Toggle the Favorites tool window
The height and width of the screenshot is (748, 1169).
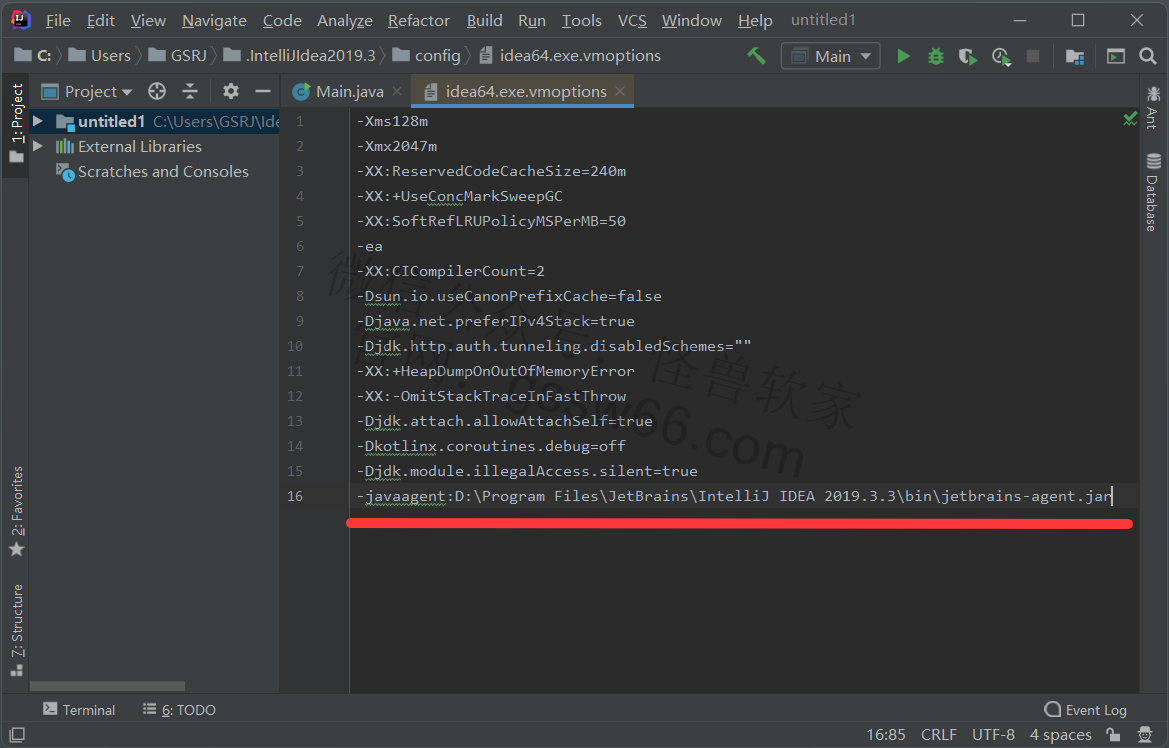(x=16, y=512)
